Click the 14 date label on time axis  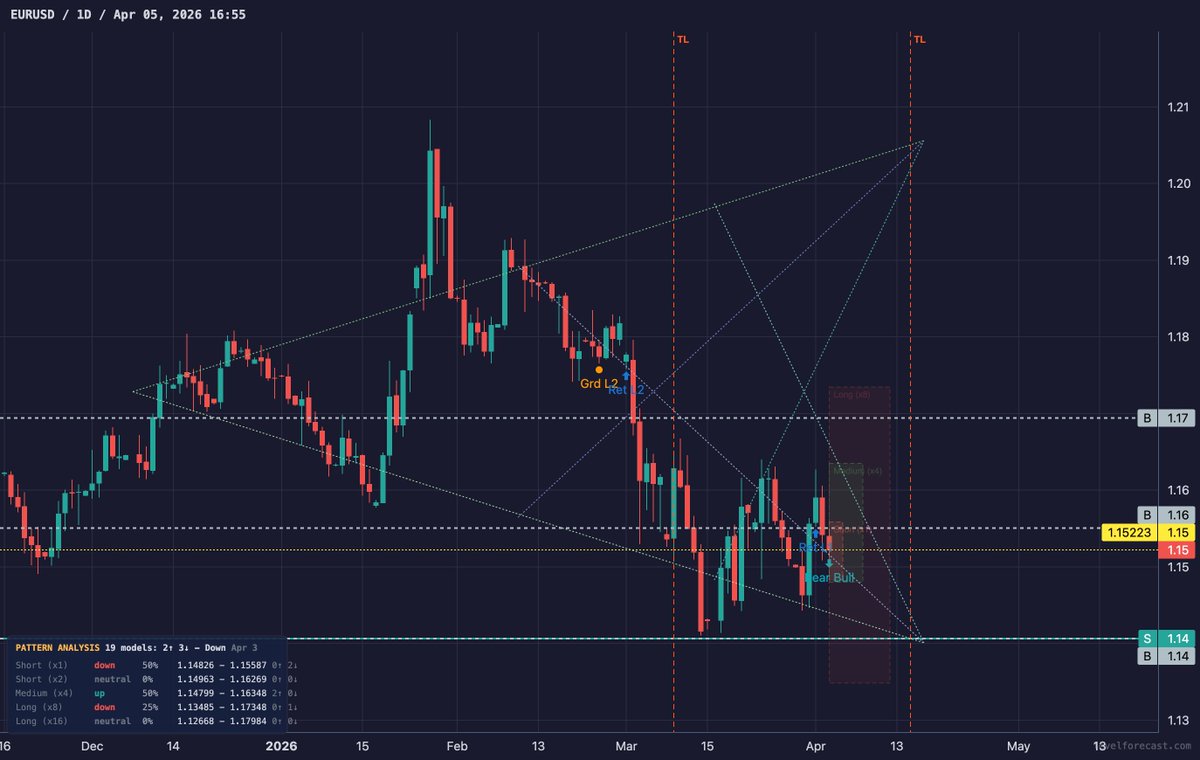pyautogui.click(x=172, y=746)
